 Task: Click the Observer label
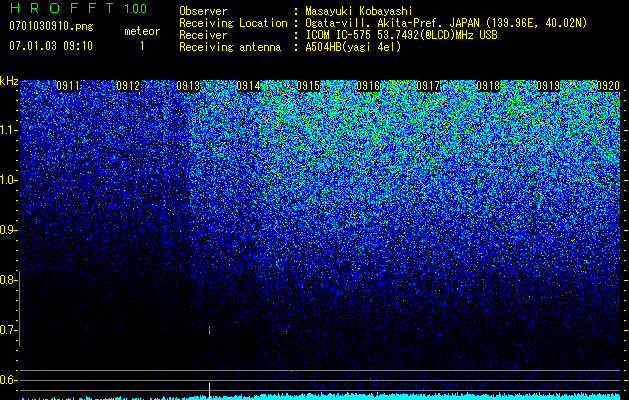click(x=203, y=11)
